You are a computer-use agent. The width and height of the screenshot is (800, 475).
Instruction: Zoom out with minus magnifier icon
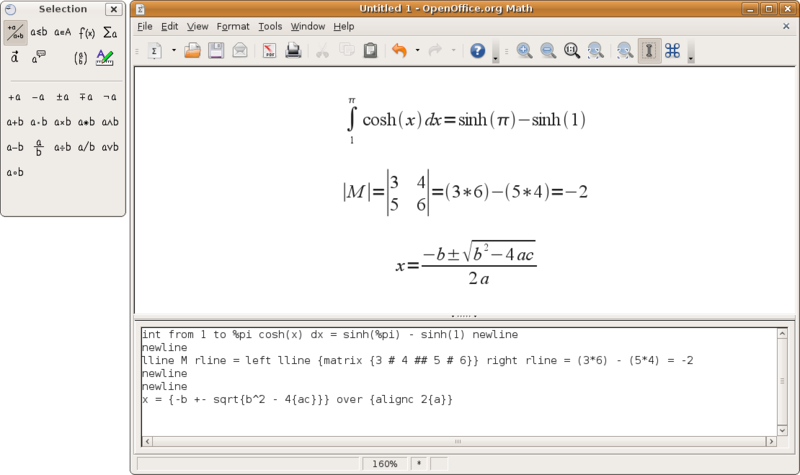tap(548, 51)
